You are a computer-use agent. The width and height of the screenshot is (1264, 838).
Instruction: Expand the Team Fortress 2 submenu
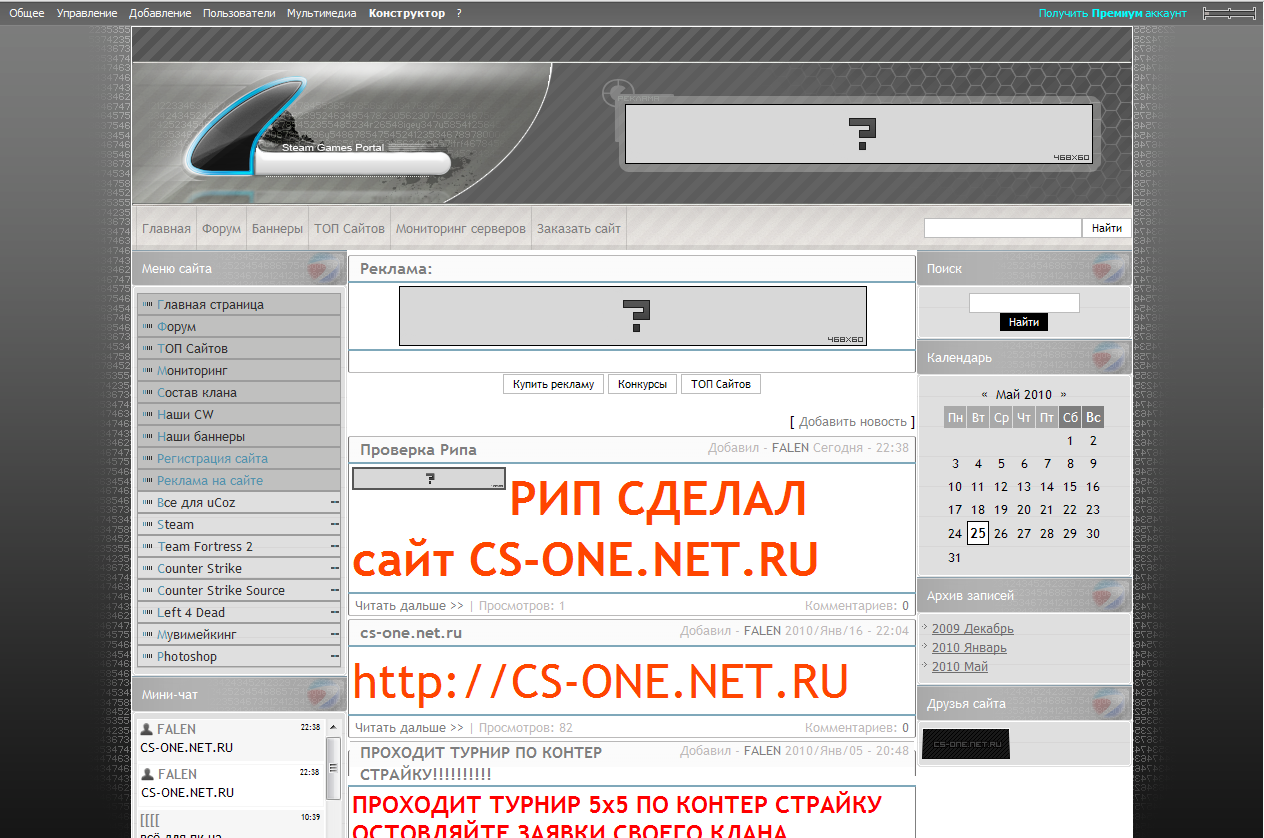click(239, 546)
